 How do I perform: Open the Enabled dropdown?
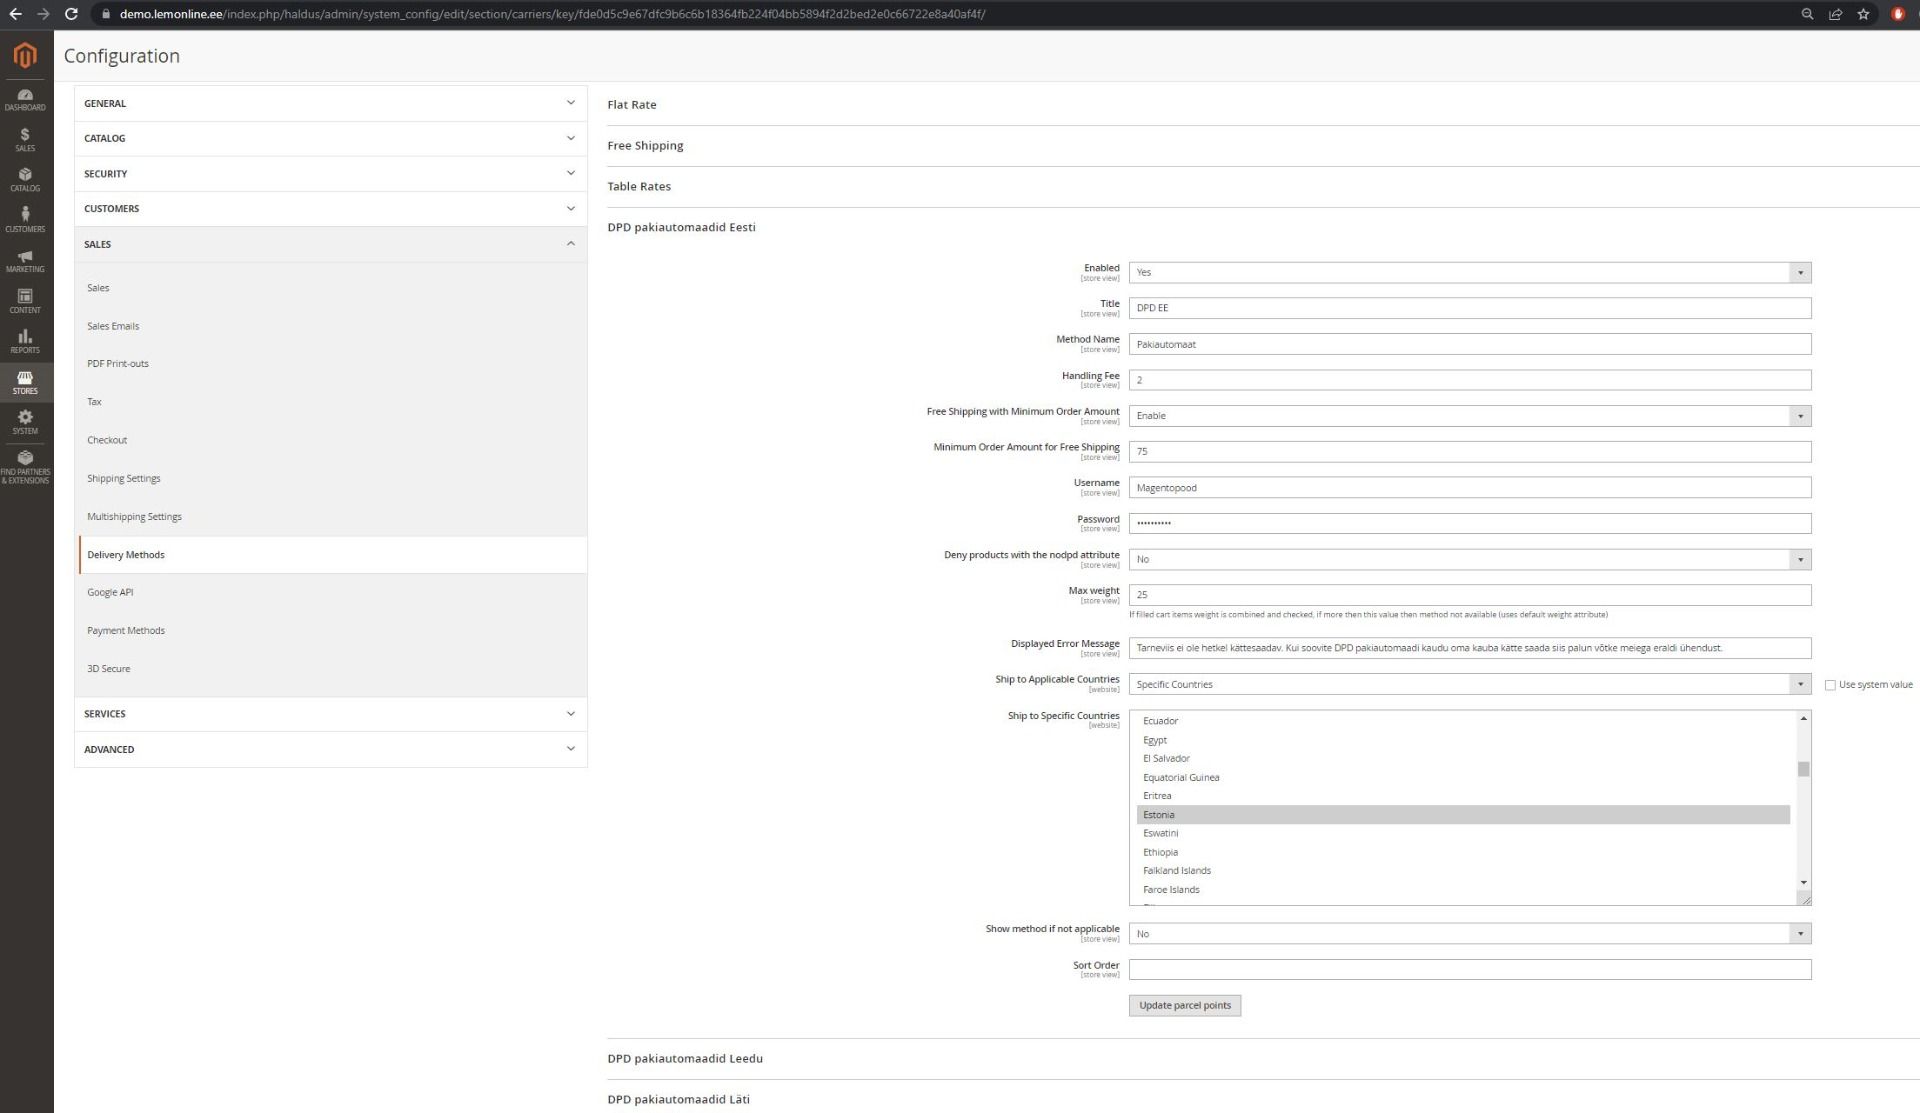coord(1470,272)
